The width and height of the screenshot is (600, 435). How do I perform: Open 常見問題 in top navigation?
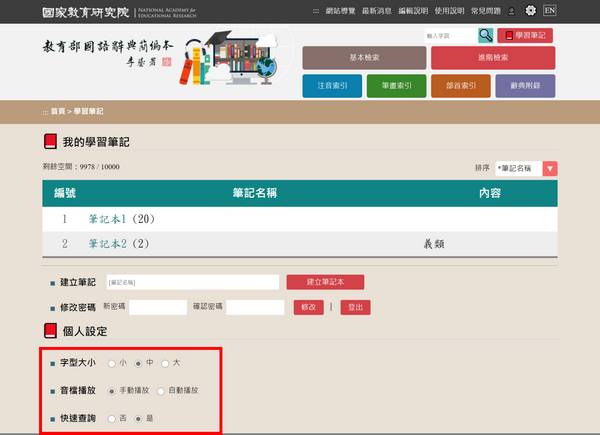coord(486,11)
